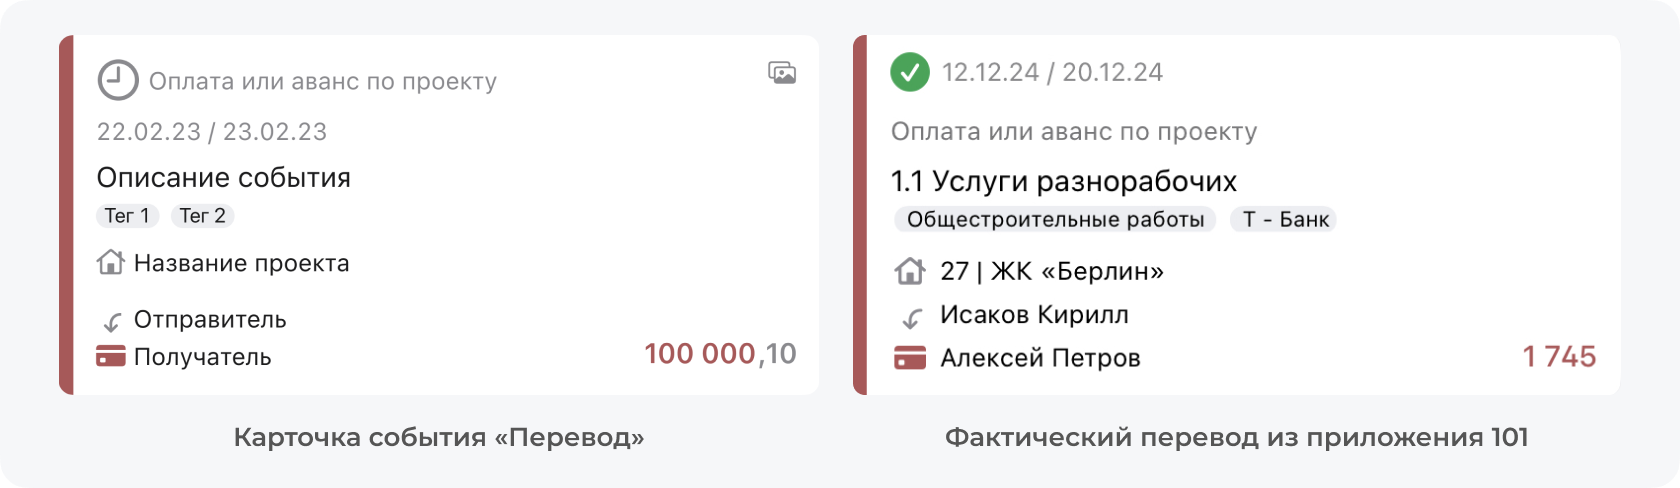1680x488 pixels.
Task: Click the 100 000,10 amount
Action: [x=720, y=354]
